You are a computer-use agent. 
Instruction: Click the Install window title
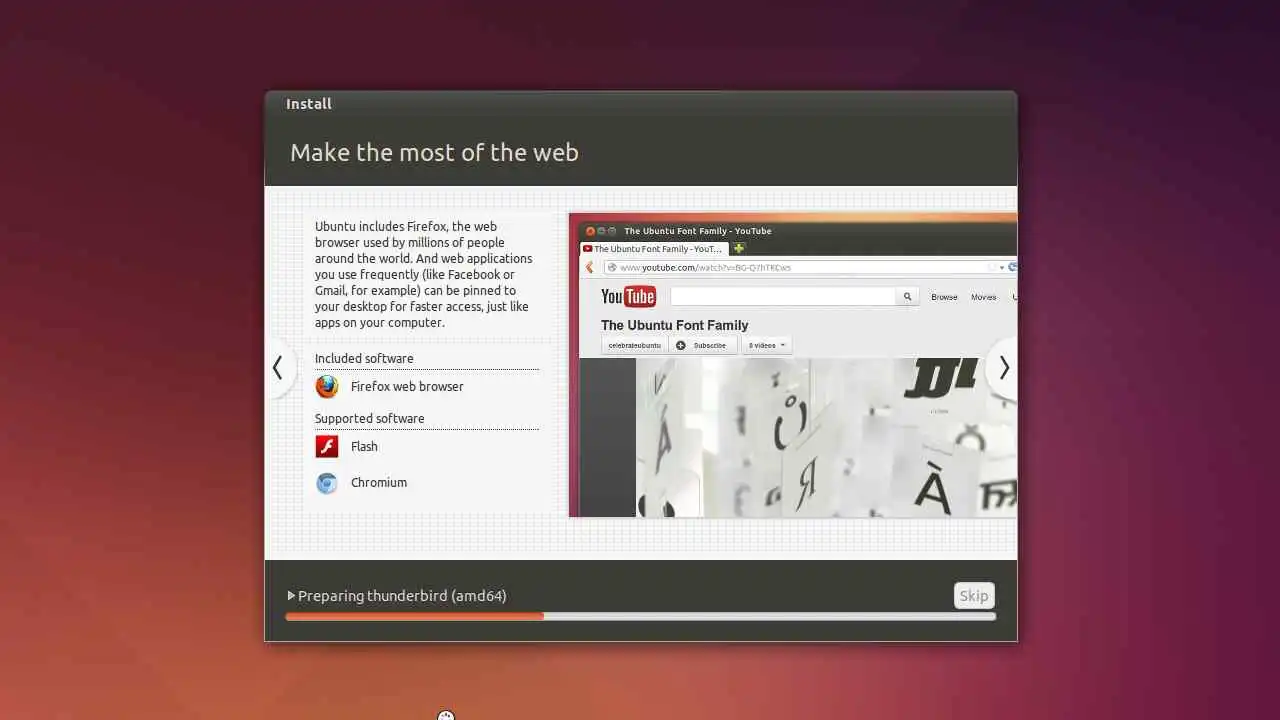pyautogui.click(x=309, y=104)
